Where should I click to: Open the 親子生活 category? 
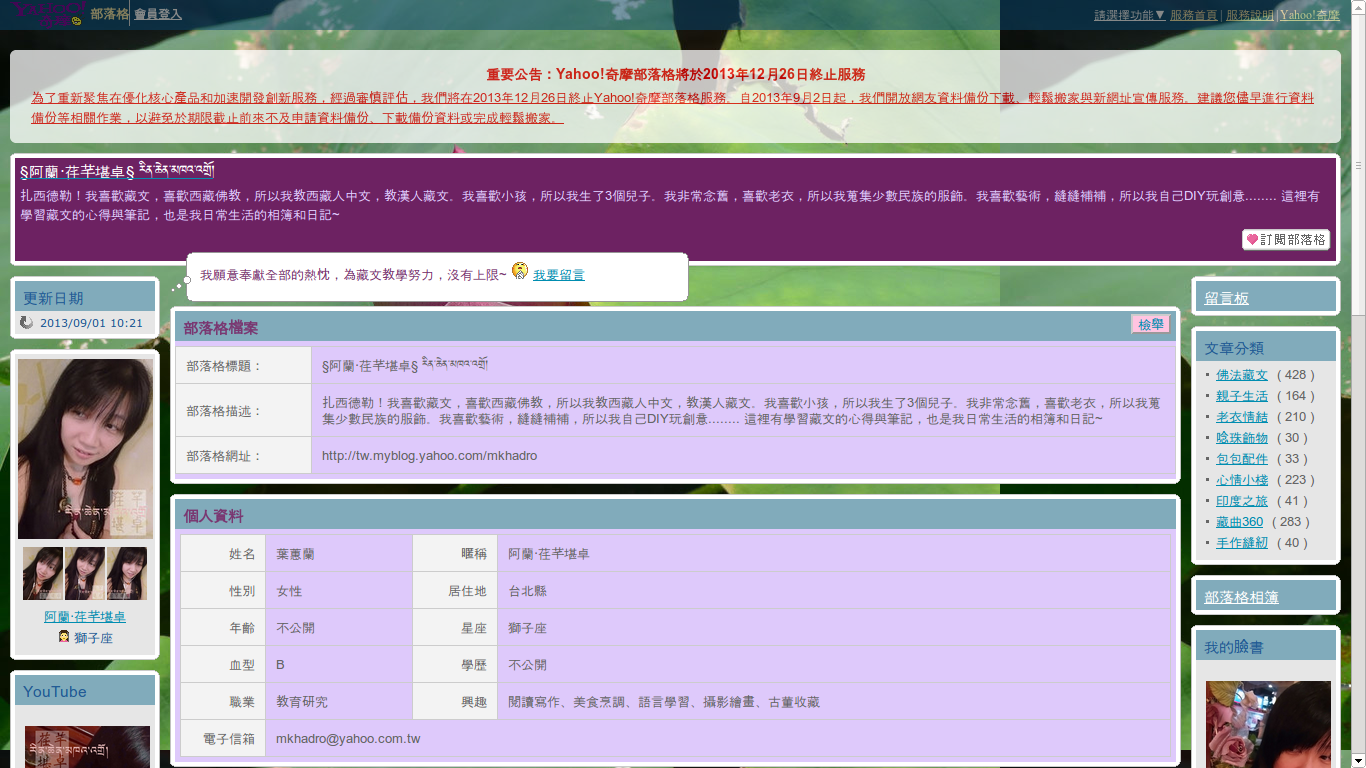coord(1241,396)
